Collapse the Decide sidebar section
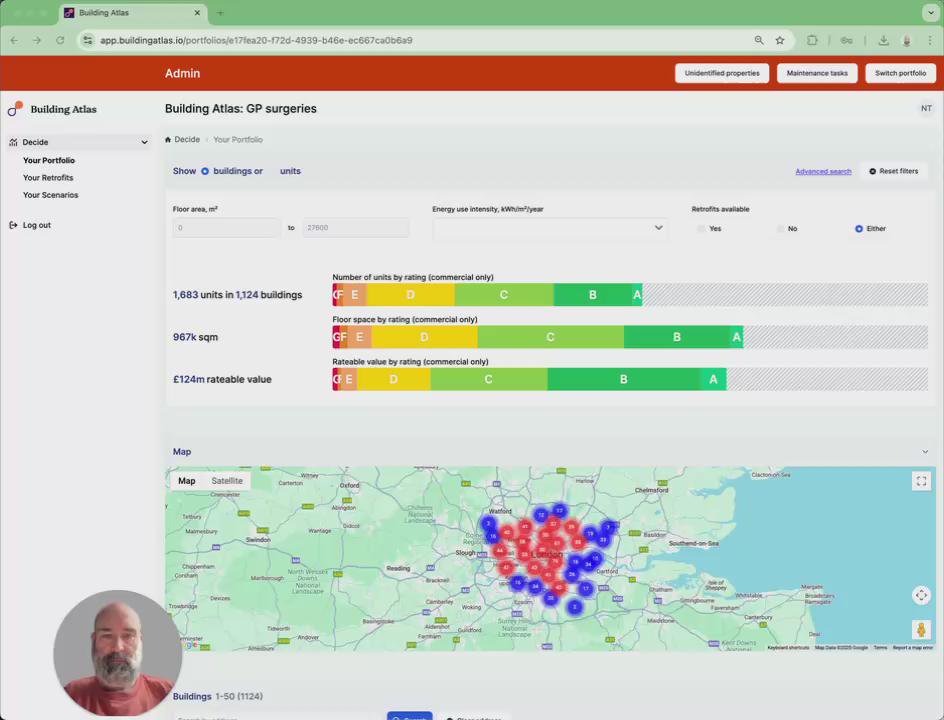Image resolution: width=944 pixels, height=720 pixels. 144,142
